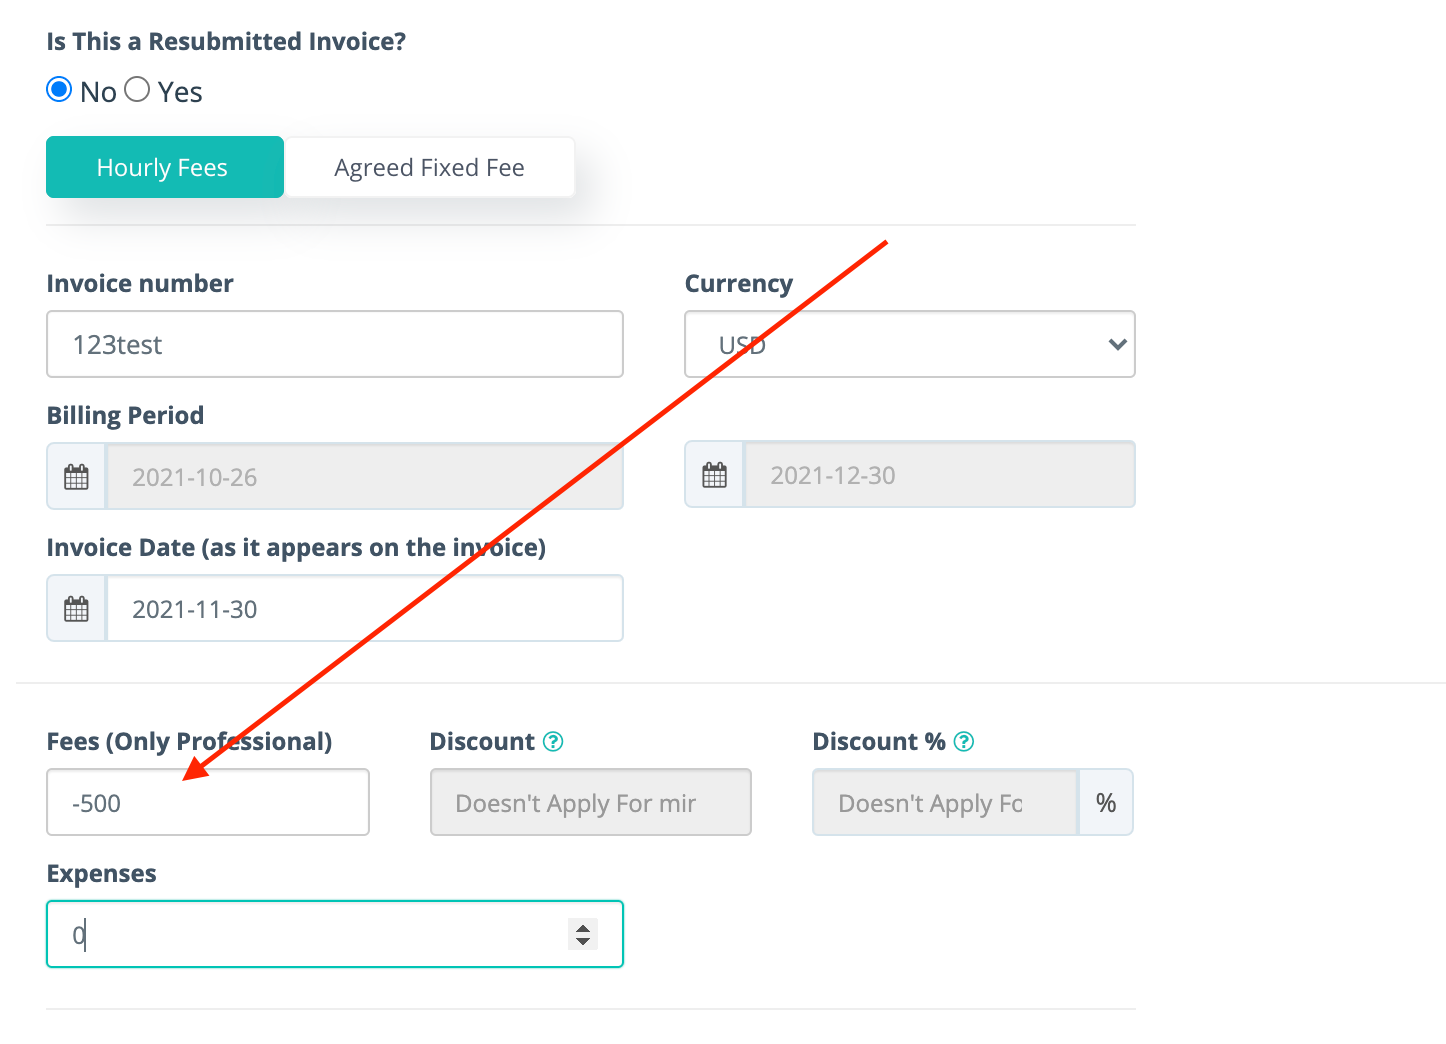
Task: Click the disabled Discount field
Action: [x=591, y=802]
